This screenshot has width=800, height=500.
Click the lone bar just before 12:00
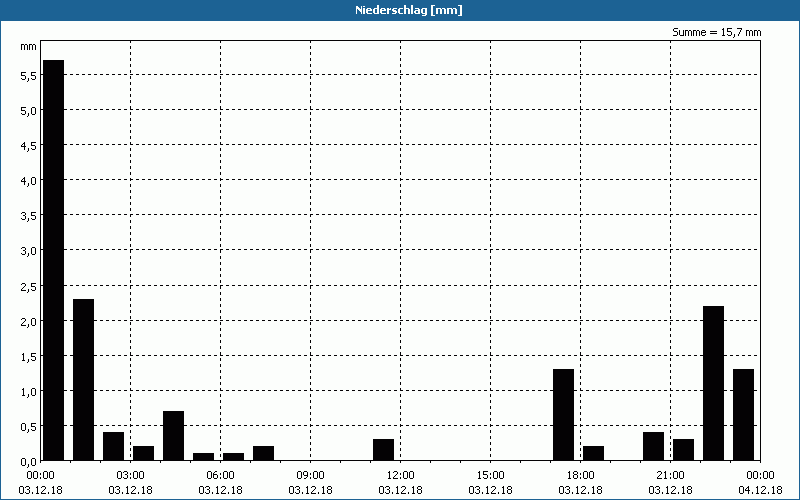coord(384,449)
